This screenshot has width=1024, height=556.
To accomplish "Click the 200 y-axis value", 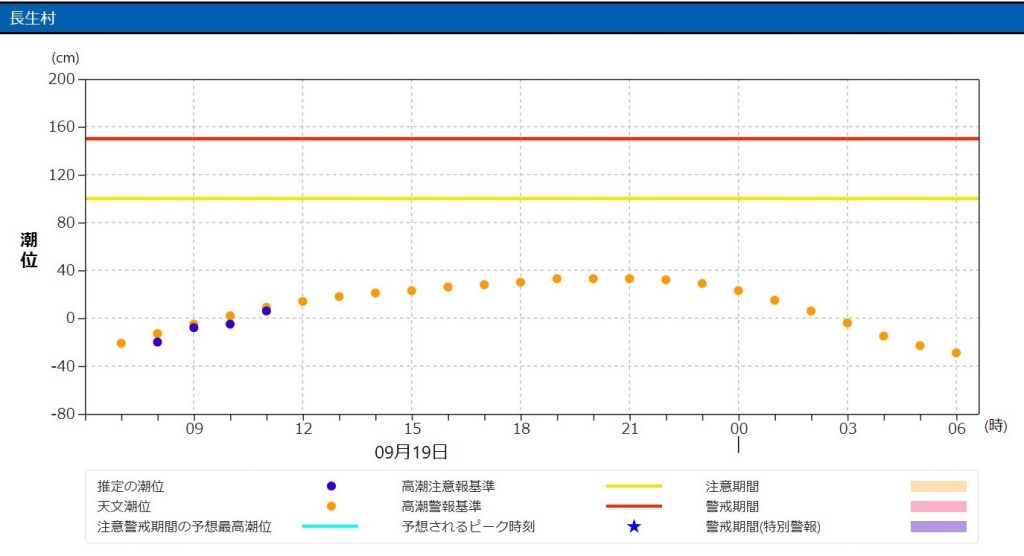I will pos(61,79).
